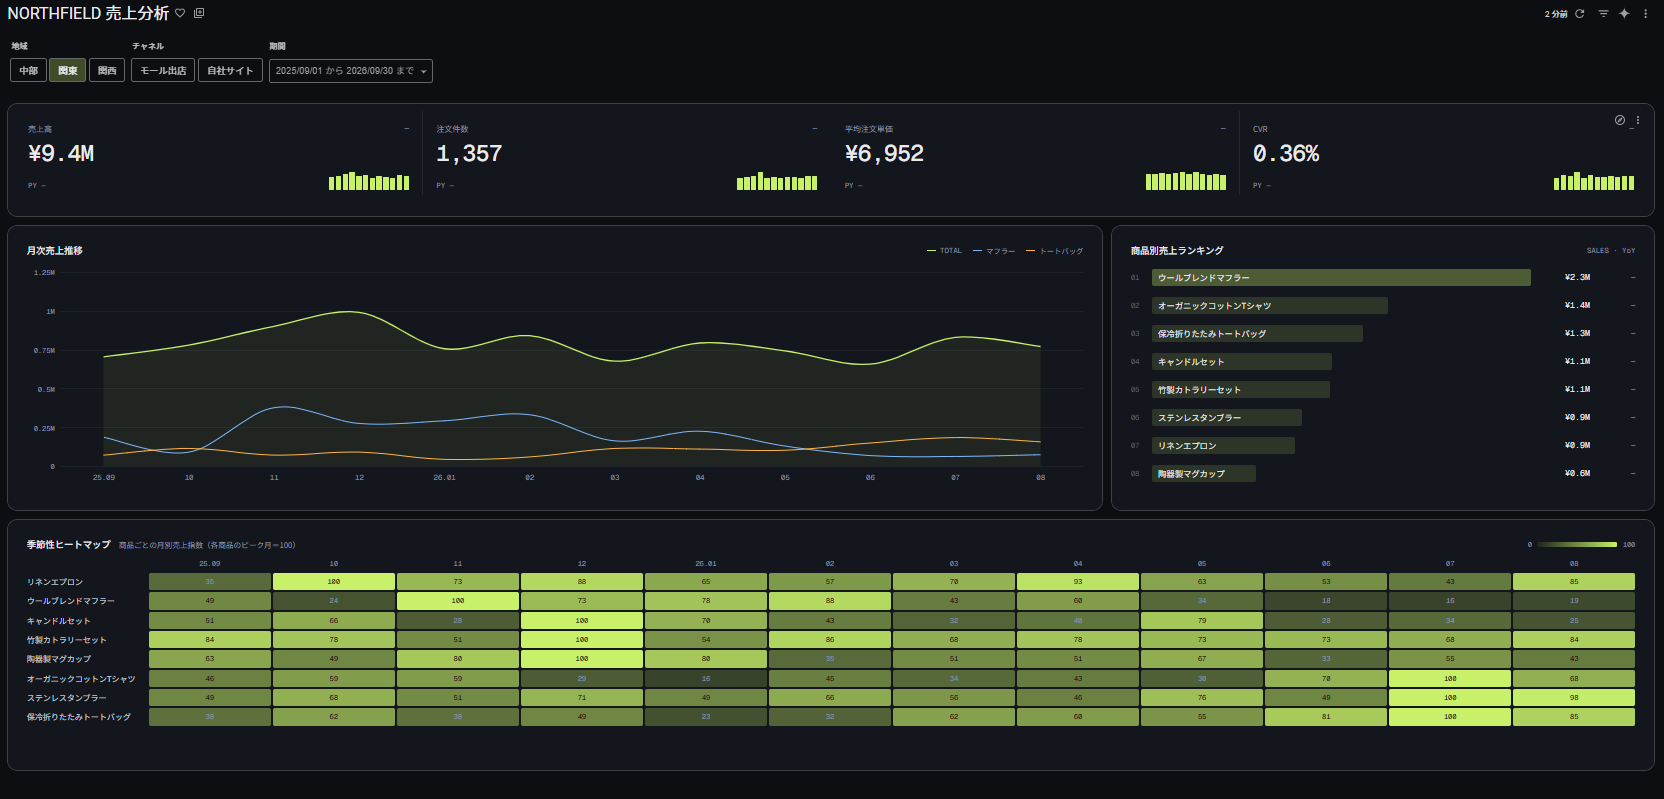Toggle the 中部 region filter
The height and width of the screenshot is (799, 1664).
pos(29,70)
